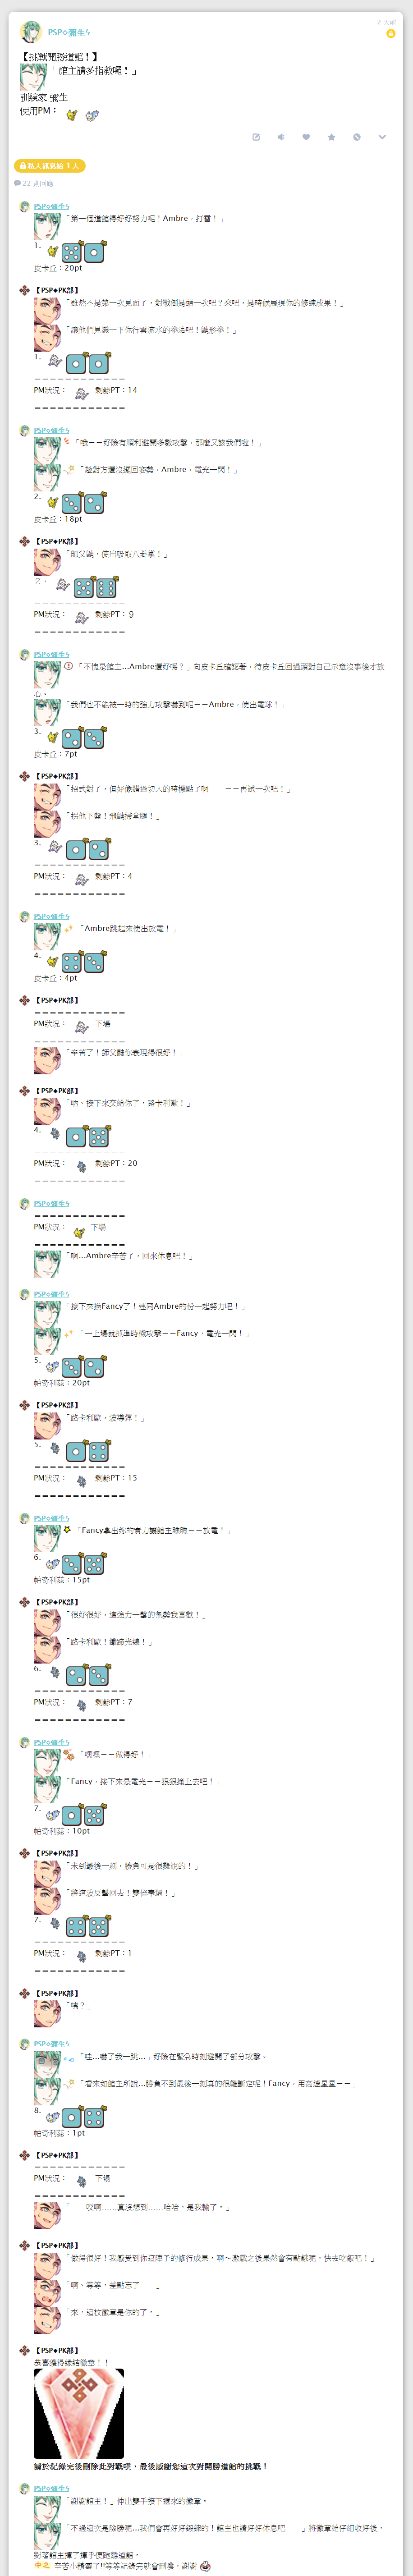The image size is (413, 2576).
Task: Click the edit plurk pencil icon
Action: [256, 137]
